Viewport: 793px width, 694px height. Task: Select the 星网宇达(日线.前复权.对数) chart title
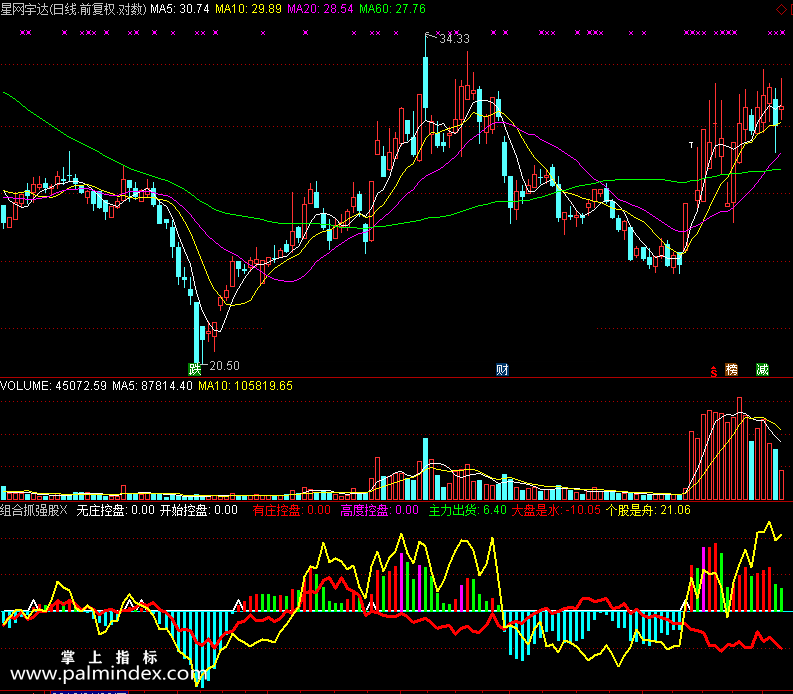73,9
